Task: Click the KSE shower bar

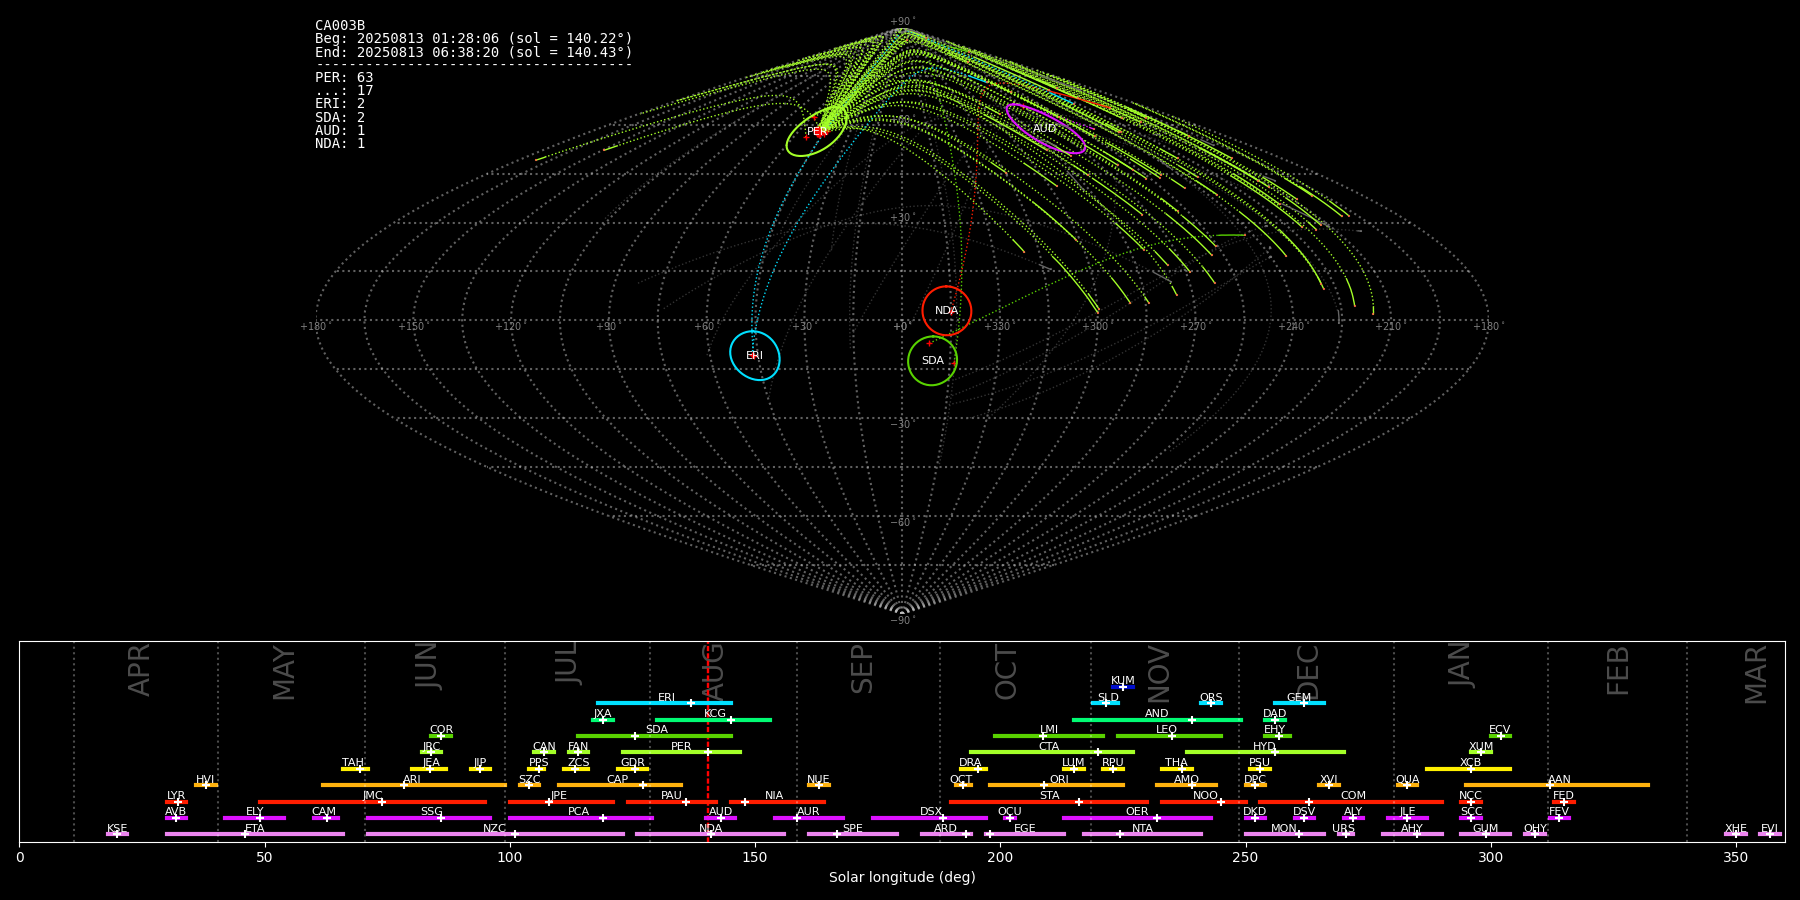Action: point(117,834)
